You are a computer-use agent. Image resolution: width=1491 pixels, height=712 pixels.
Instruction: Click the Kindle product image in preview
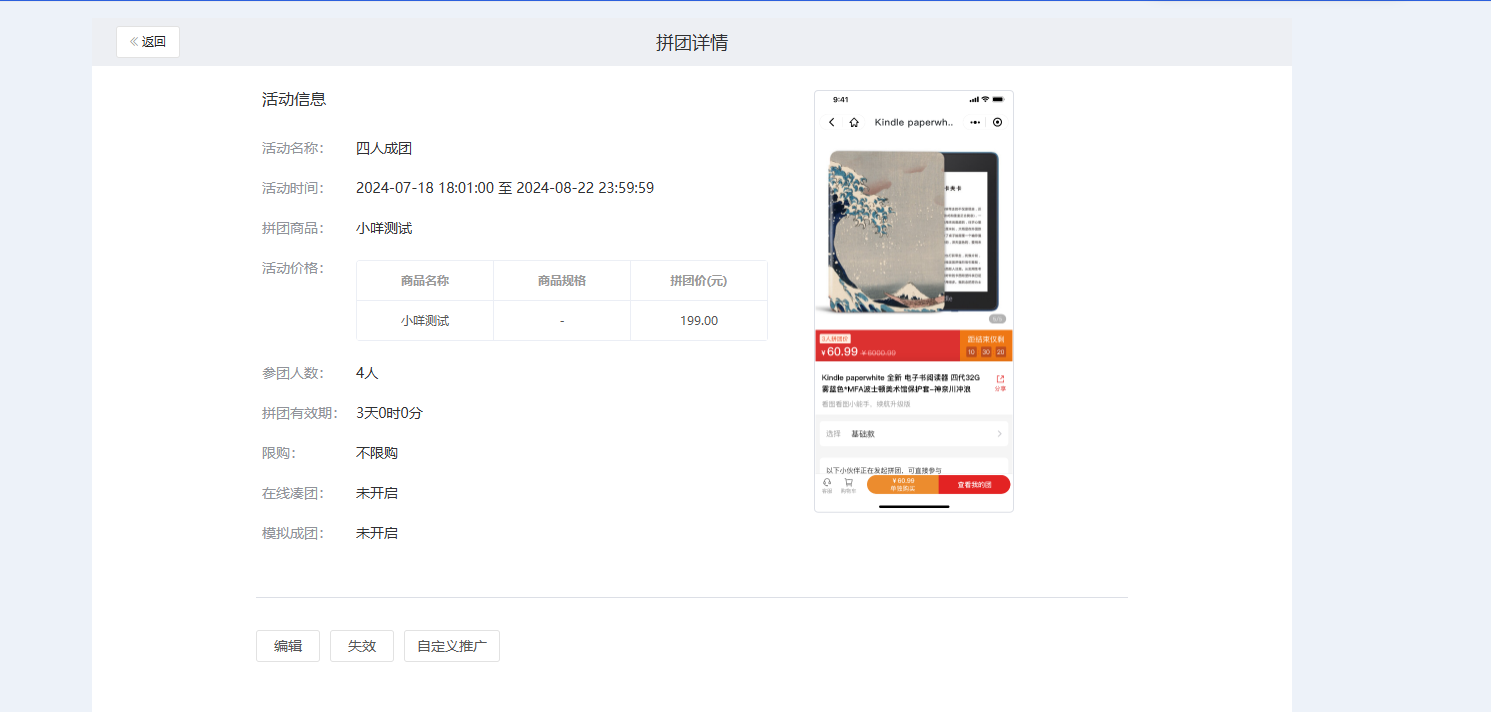pyautogui.click(x=914, y=232)
